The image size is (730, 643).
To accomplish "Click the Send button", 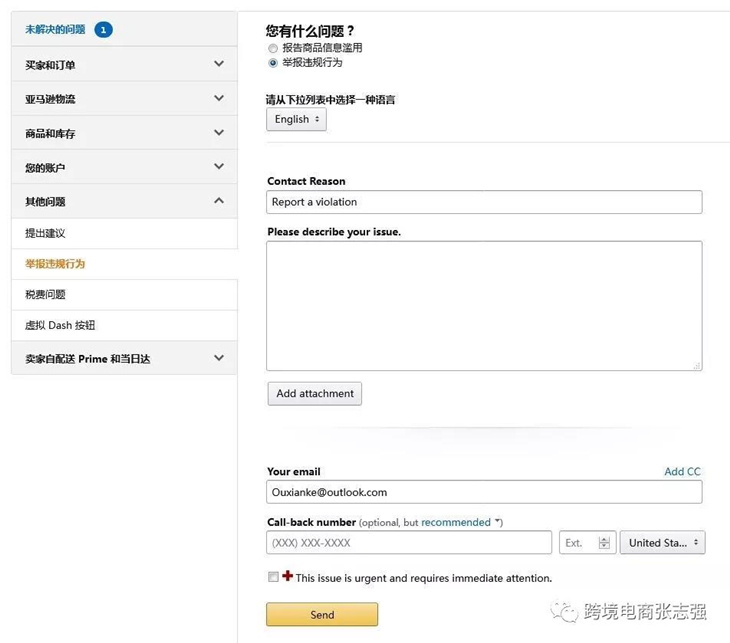I will (x=322, y=615).
